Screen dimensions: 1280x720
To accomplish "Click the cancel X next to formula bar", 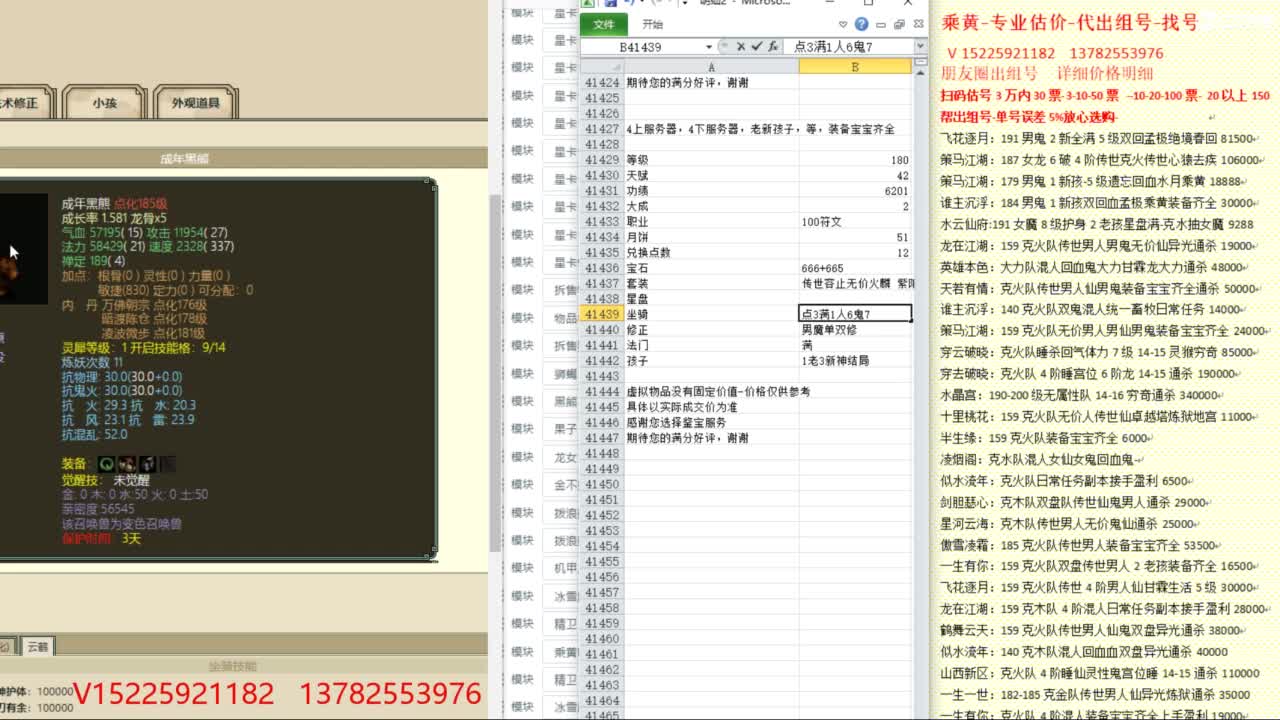I will pos(741,47).
